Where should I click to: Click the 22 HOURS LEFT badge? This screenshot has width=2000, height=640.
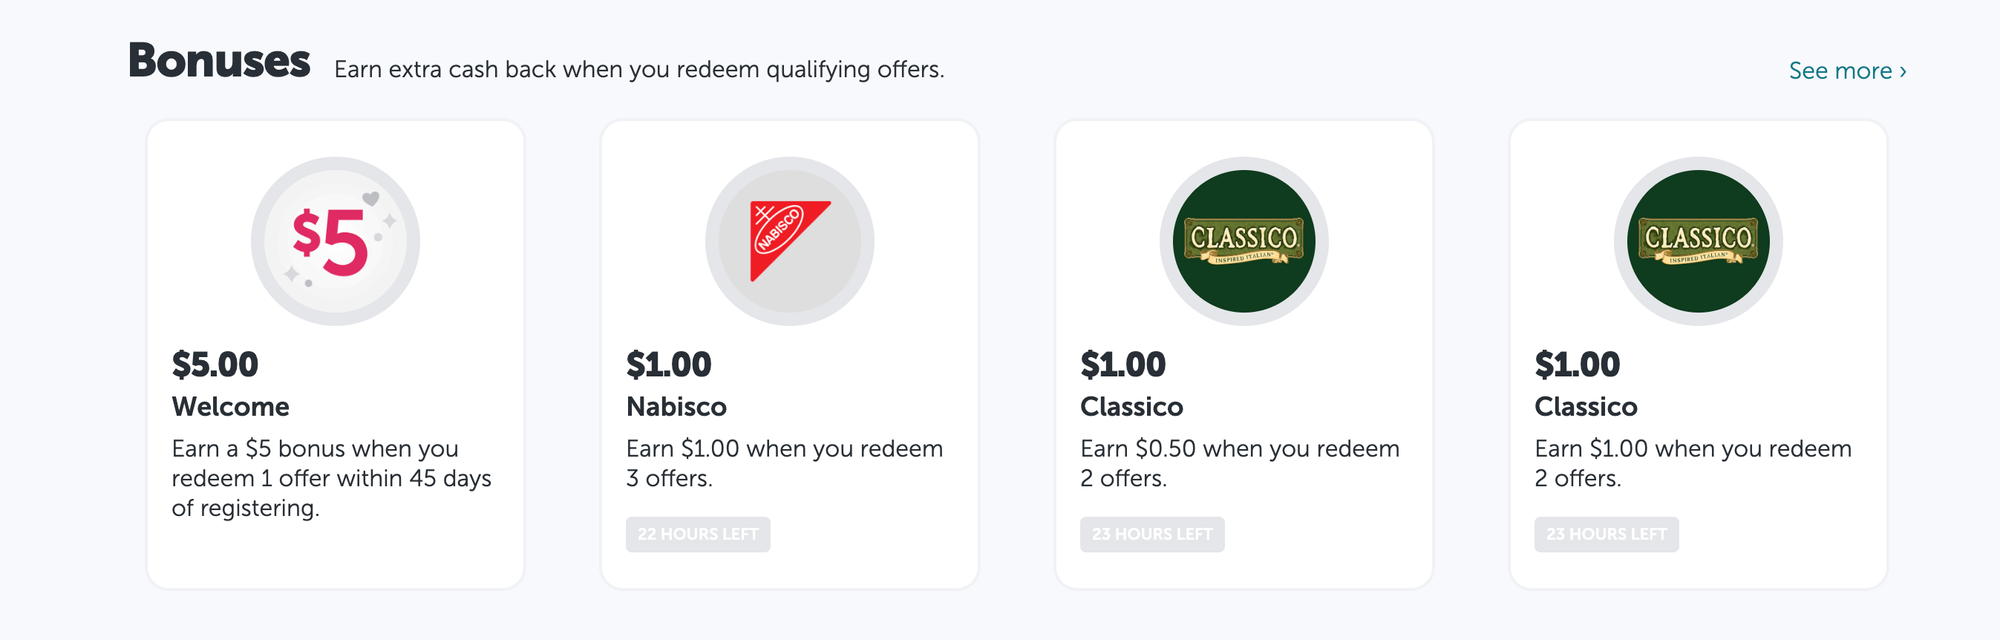coord(698,534)
